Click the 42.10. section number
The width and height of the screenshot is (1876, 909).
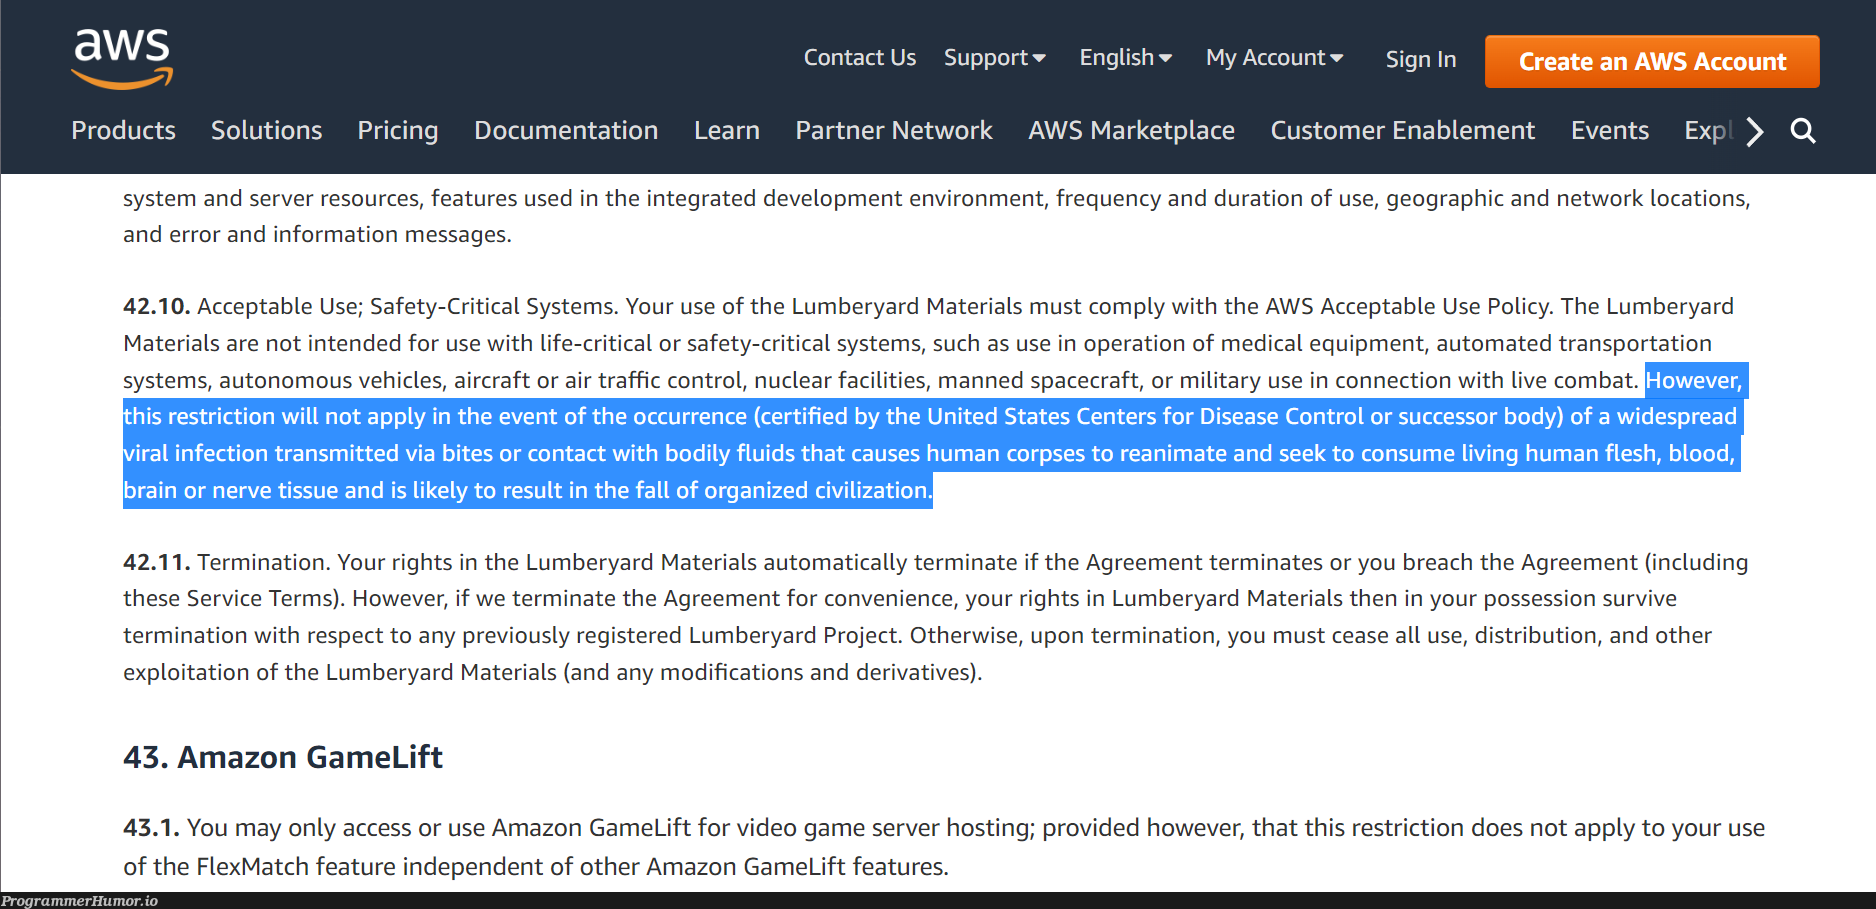156,306
